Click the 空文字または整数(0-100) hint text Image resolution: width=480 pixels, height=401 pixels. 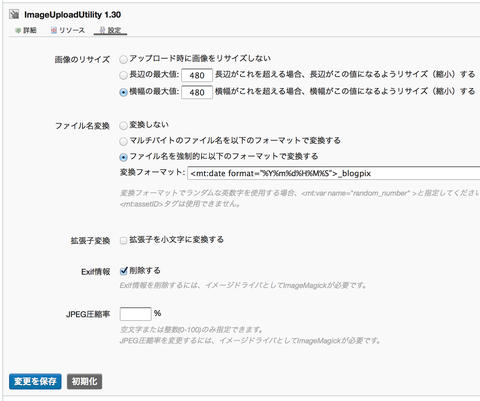tap(191, 330)
